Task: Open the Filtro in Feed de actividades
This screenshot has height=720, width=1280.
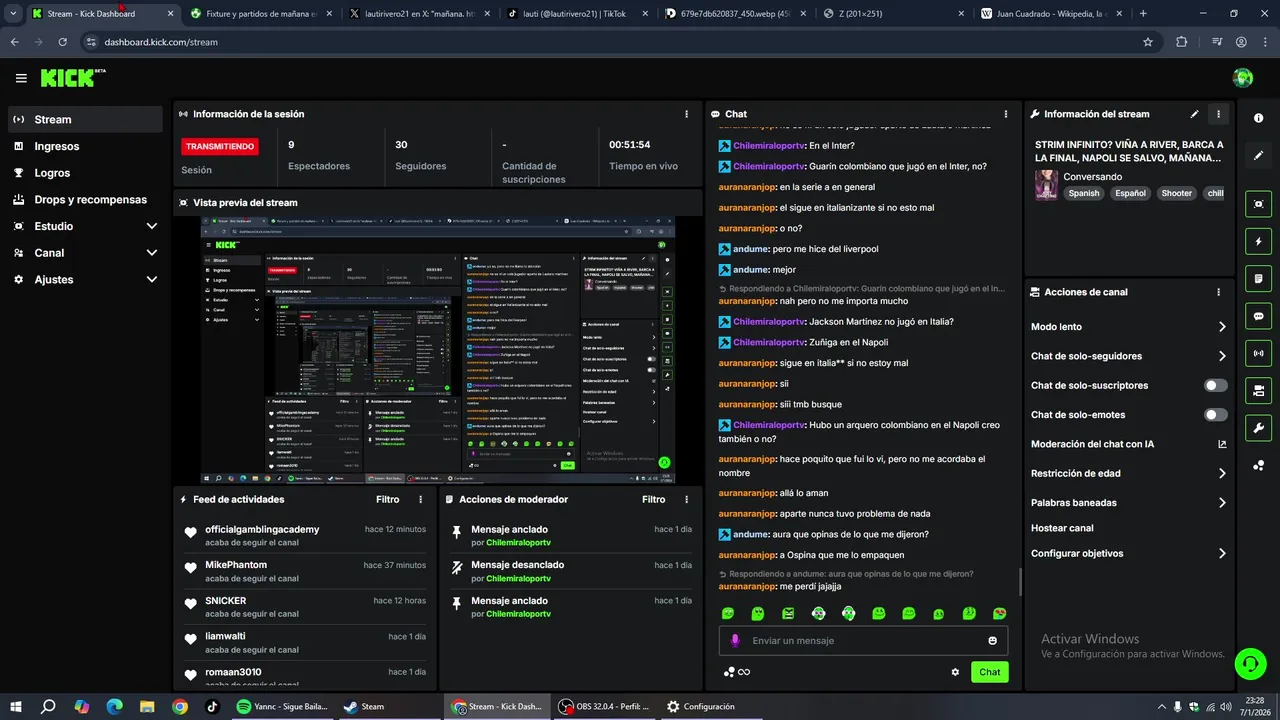Action: pos(387,499)
